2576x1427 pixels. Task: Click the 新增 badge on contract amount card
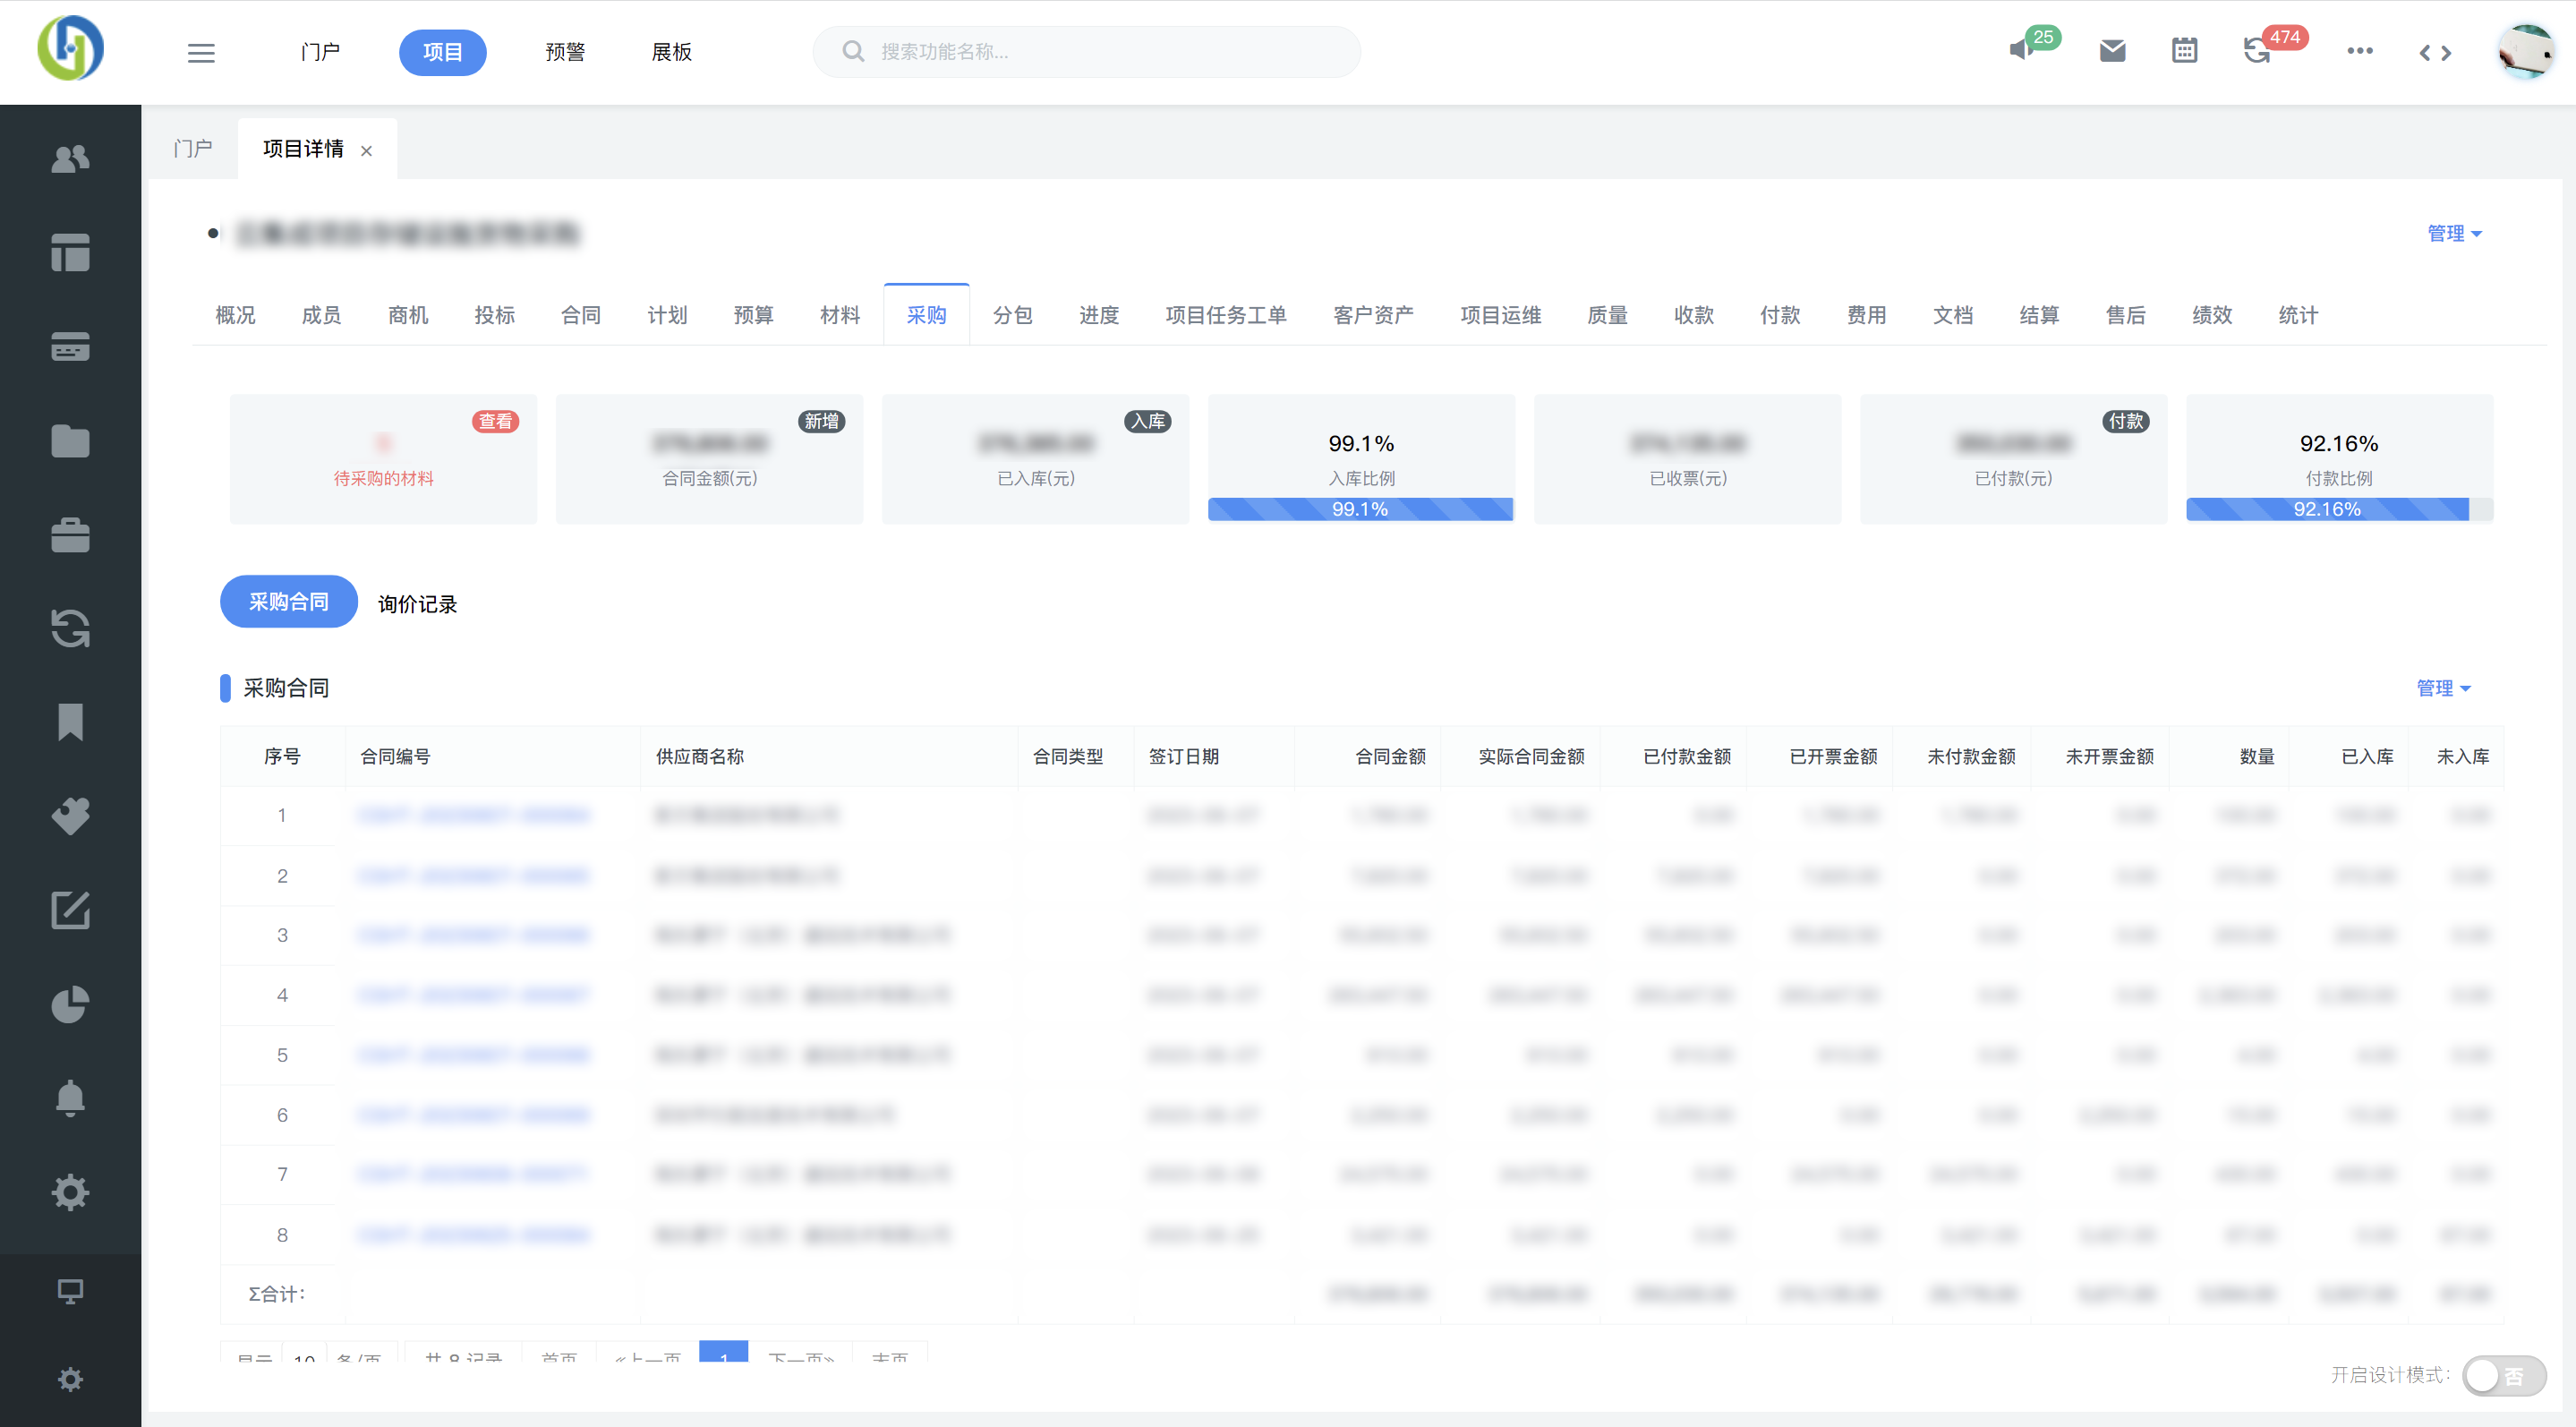[821, 421]
